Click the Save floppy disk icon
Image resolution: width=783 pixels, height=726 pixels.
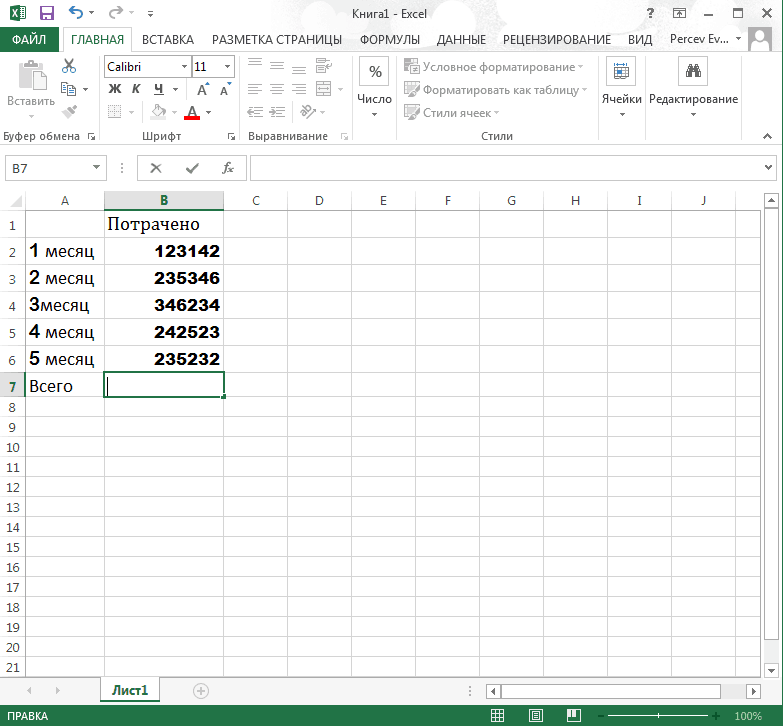coord(46,13)
